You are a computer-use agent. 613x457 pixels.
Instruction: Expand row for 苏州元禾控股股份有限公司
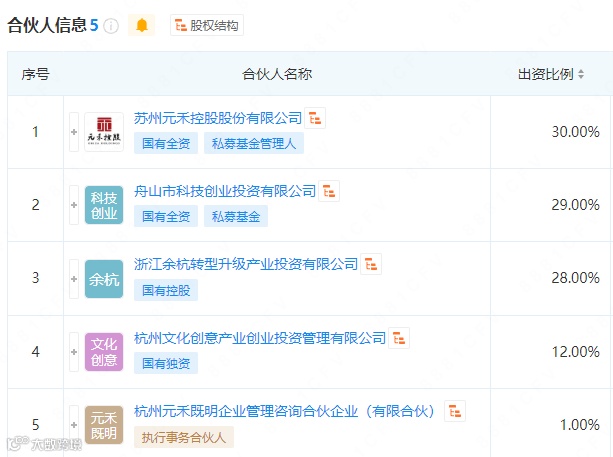click(74, 132)
